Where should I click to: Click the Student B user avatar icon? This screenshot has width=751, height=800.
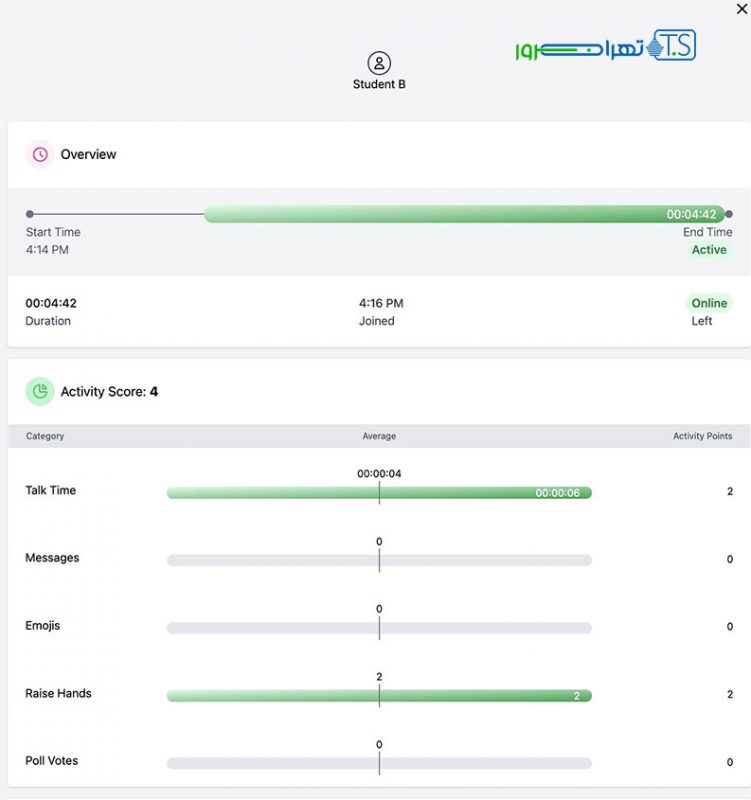point(379,63)
